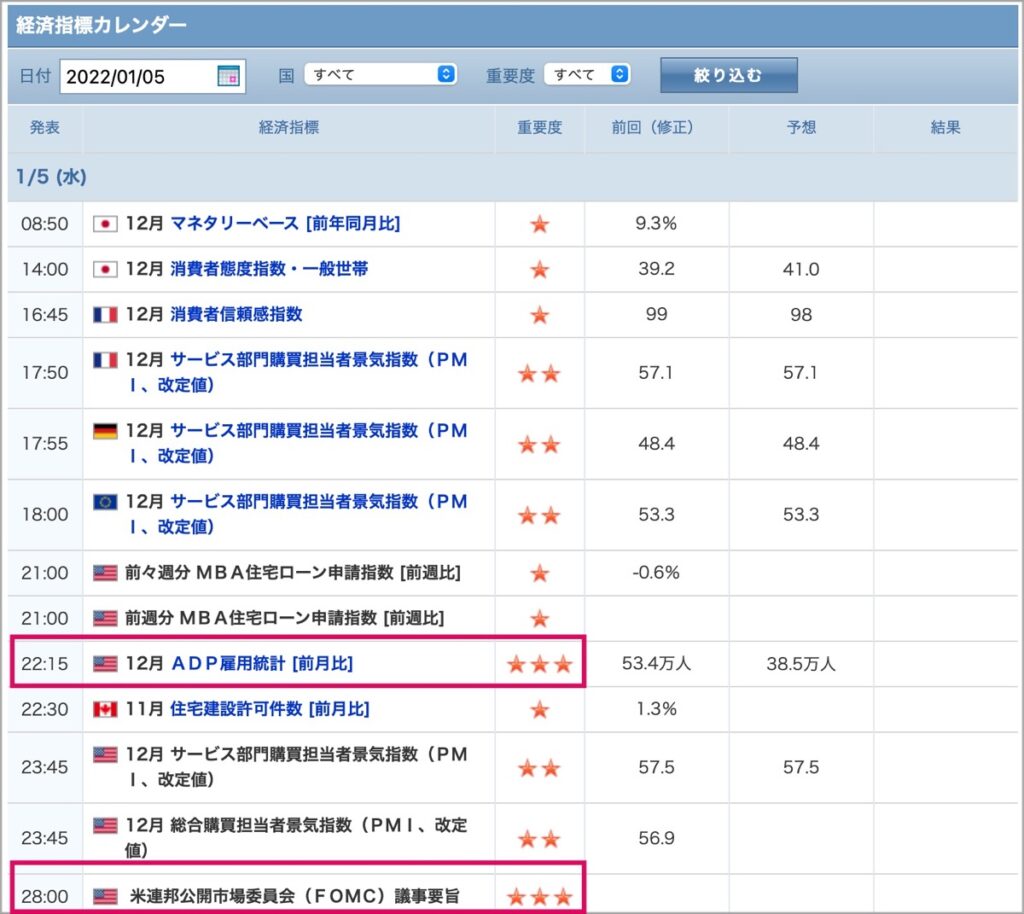The image size is (1024, 914).
Task: Click the Germany flag in the 17:55 row
Action: pyautogui.click(x=105, y=431)
